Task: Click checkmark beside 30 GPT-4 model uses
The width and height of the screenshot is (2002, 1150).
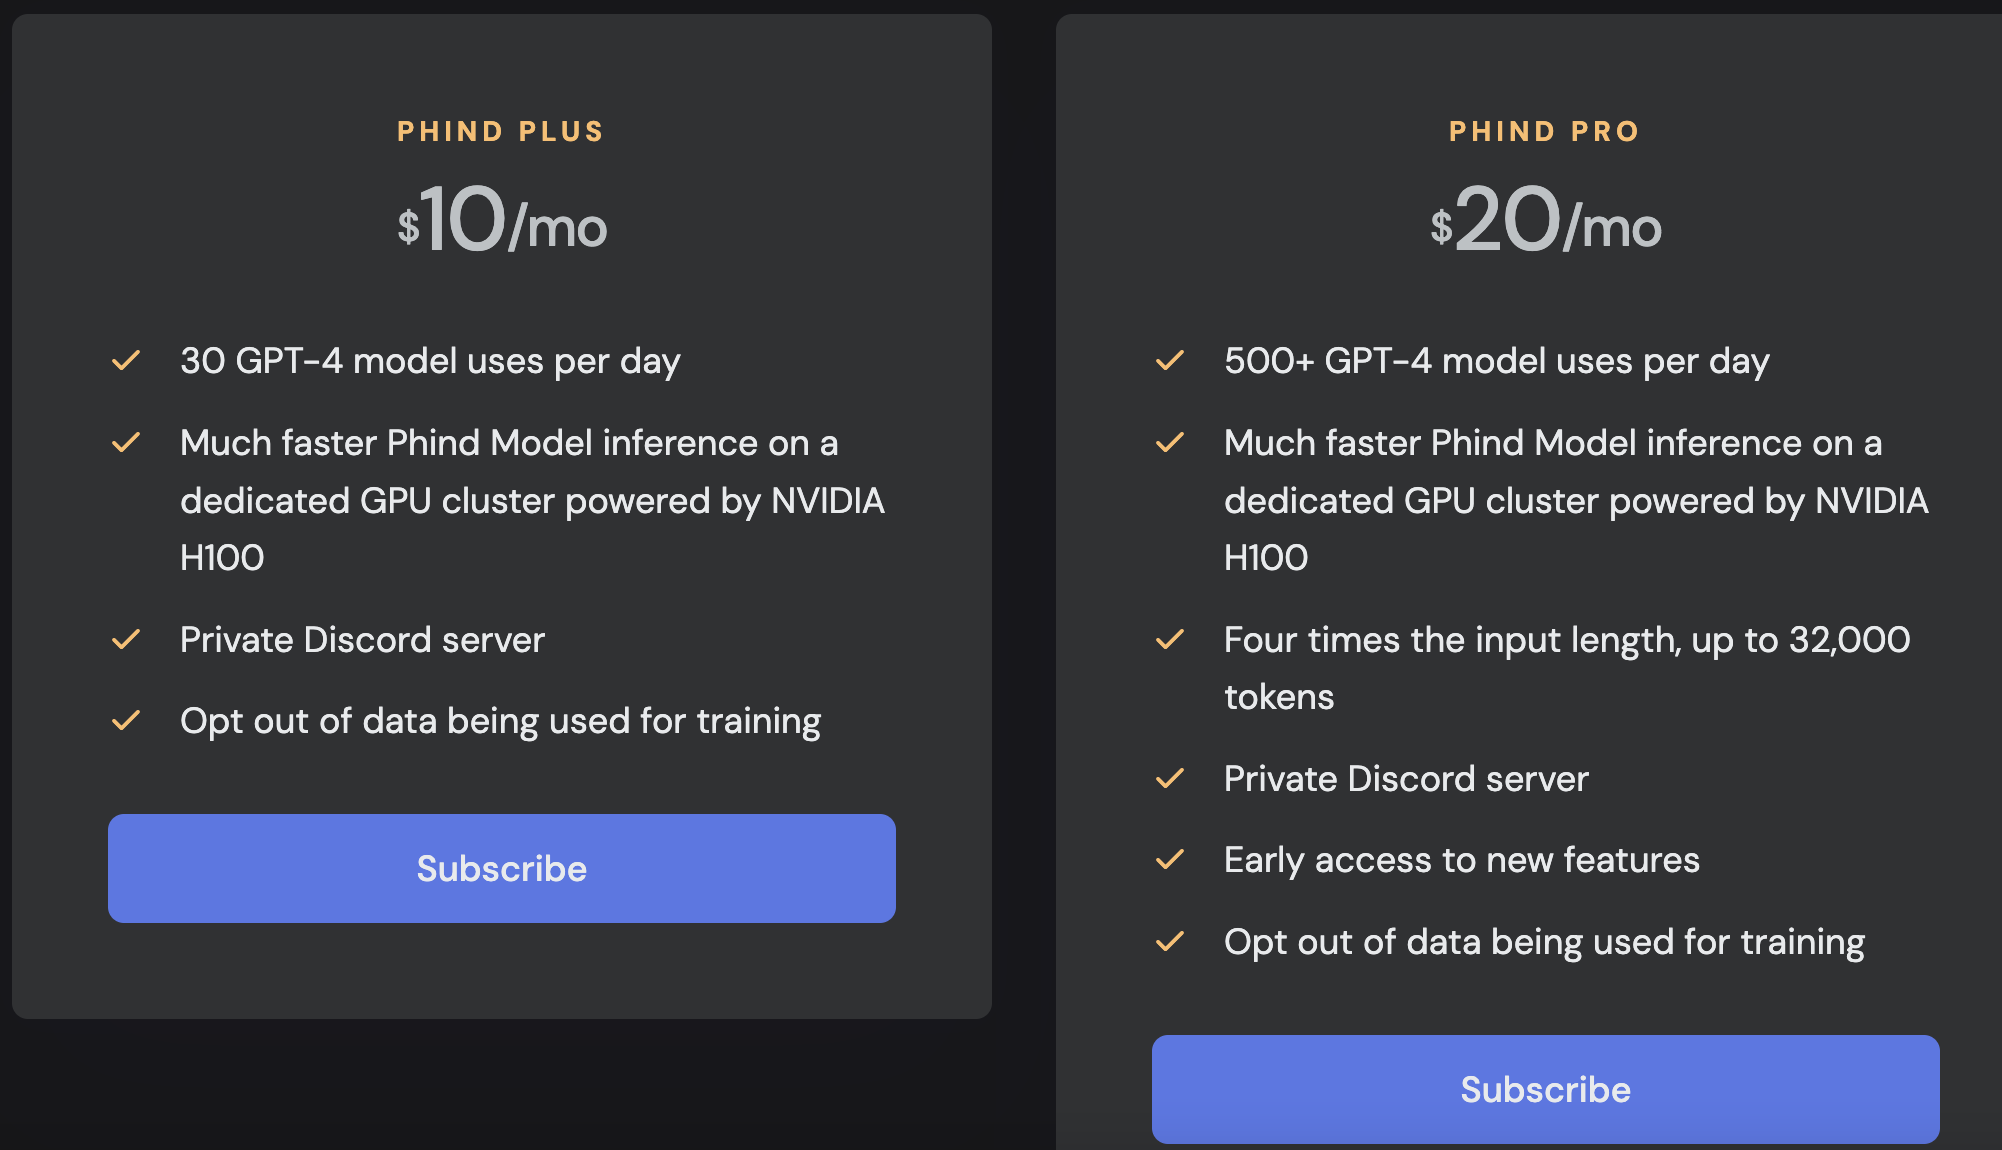Action: click(x=126, y=360)
